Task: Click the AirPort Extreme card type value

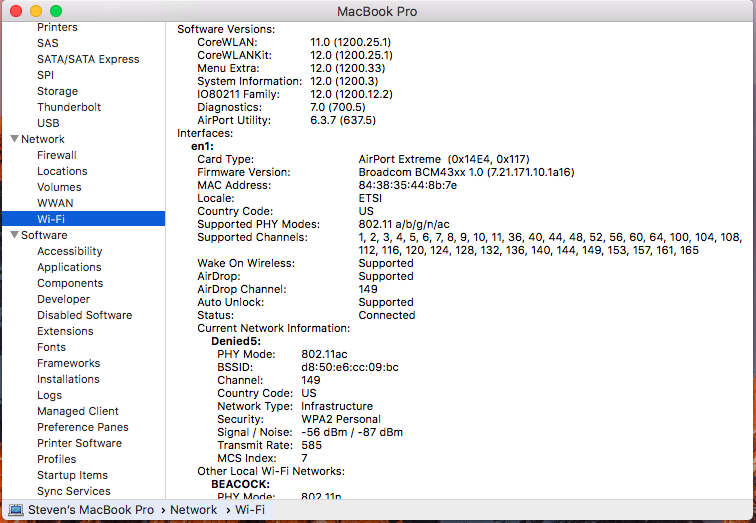Action: point(444,159)
